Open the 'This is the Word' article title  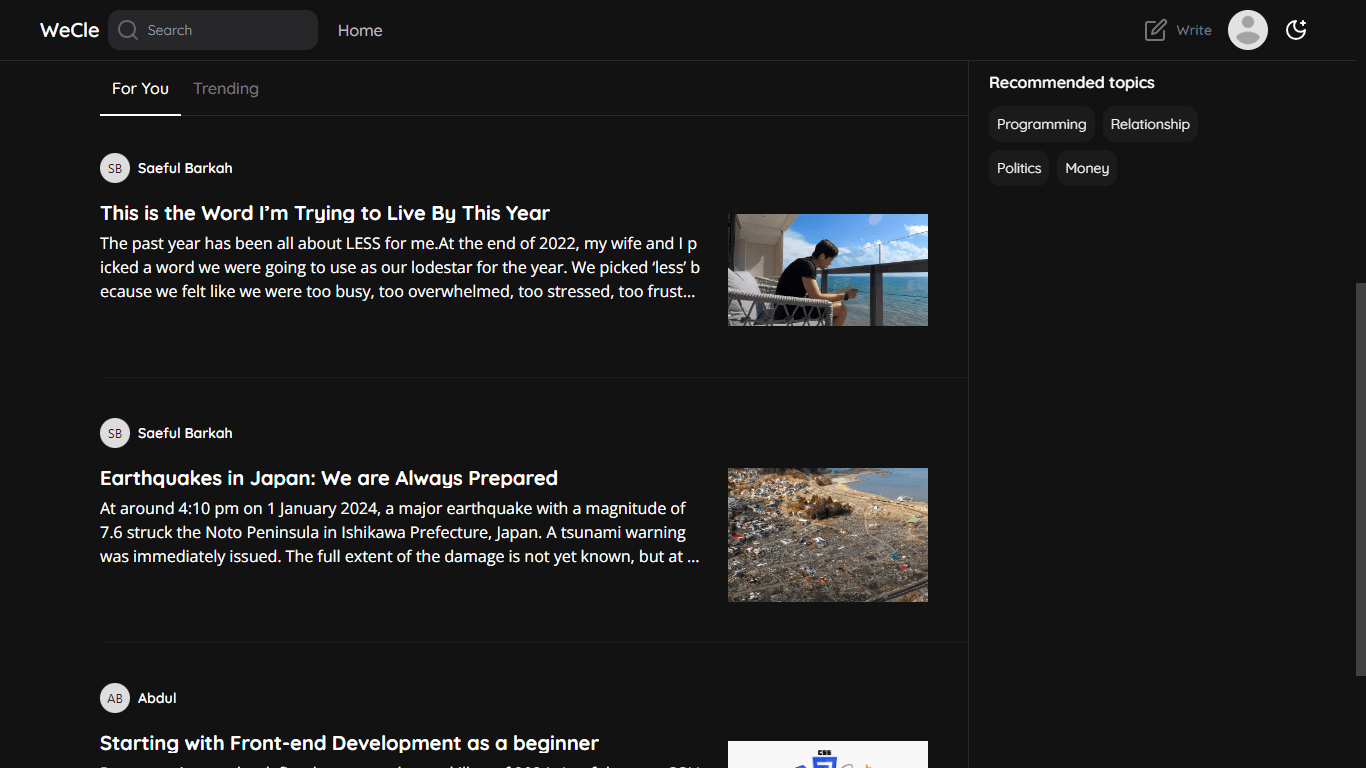coord(325,213)
